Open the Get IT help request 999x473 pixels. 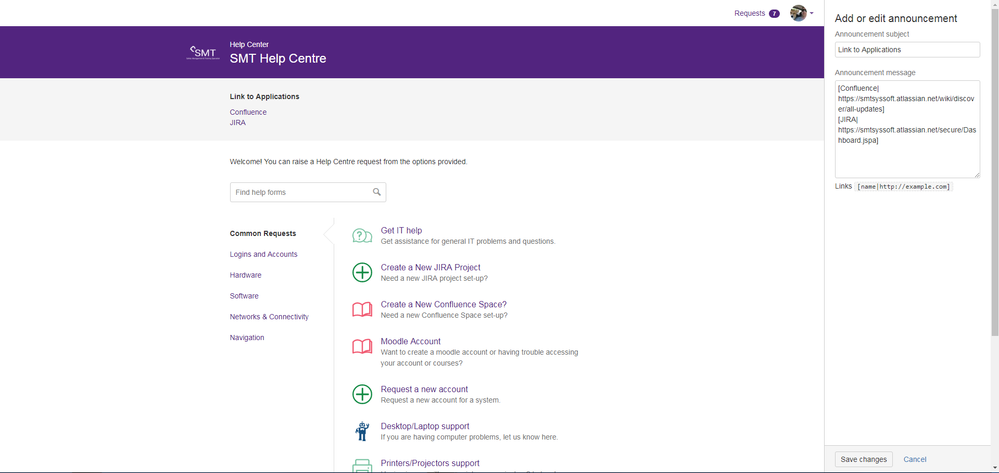tap(401, 230)
